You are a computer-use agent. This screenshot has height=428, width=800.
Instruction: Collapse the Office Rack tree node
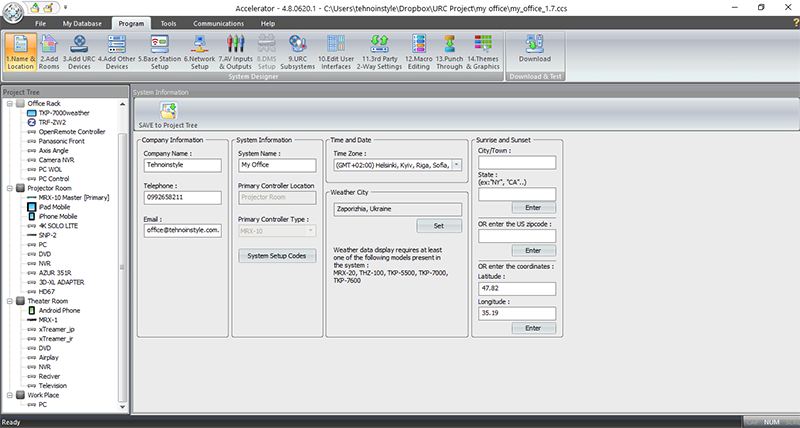pos(9,103)
